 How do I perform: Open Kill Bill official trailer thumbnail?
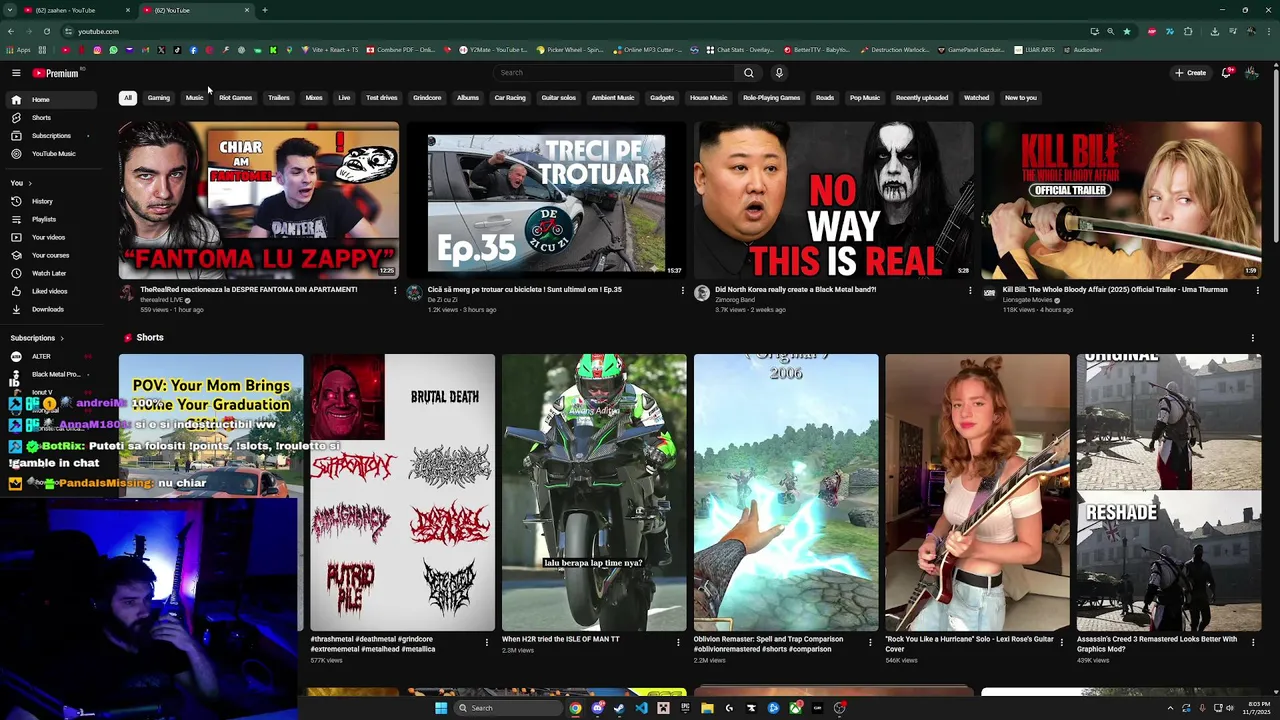coord(1121,200)
